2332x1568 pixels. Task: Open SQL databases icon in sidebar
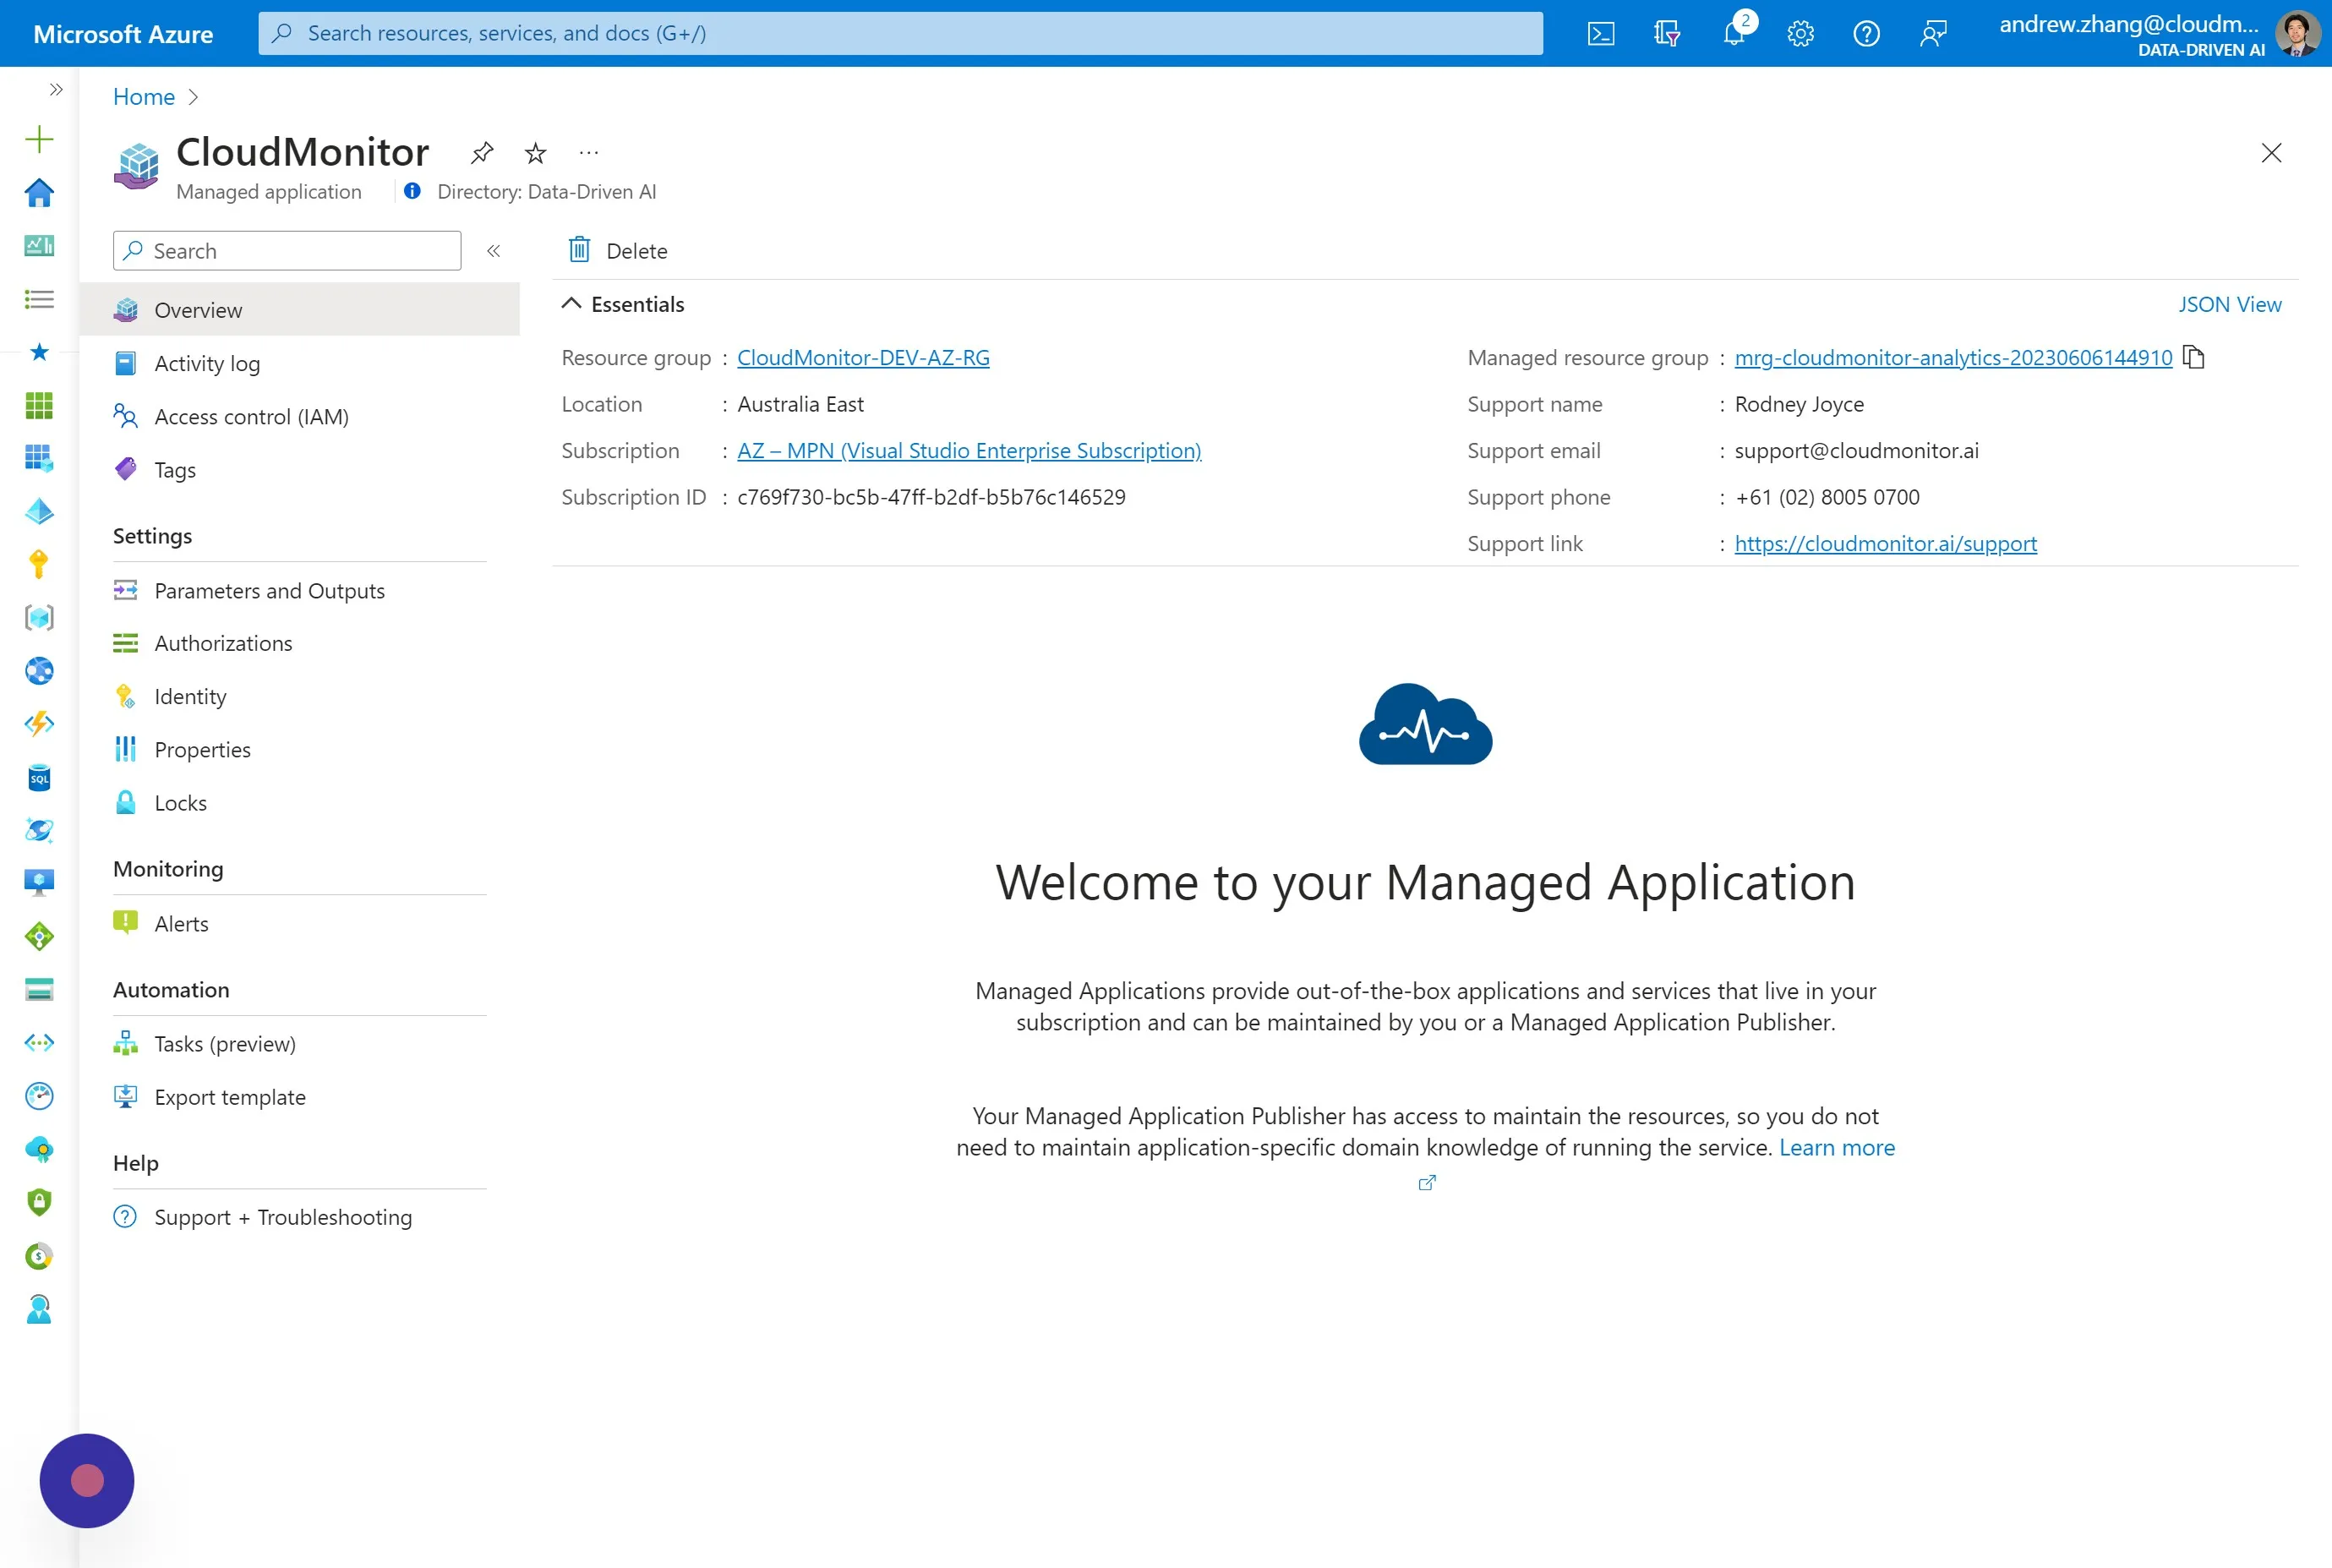pyautogui.click(x=39, y=777)
